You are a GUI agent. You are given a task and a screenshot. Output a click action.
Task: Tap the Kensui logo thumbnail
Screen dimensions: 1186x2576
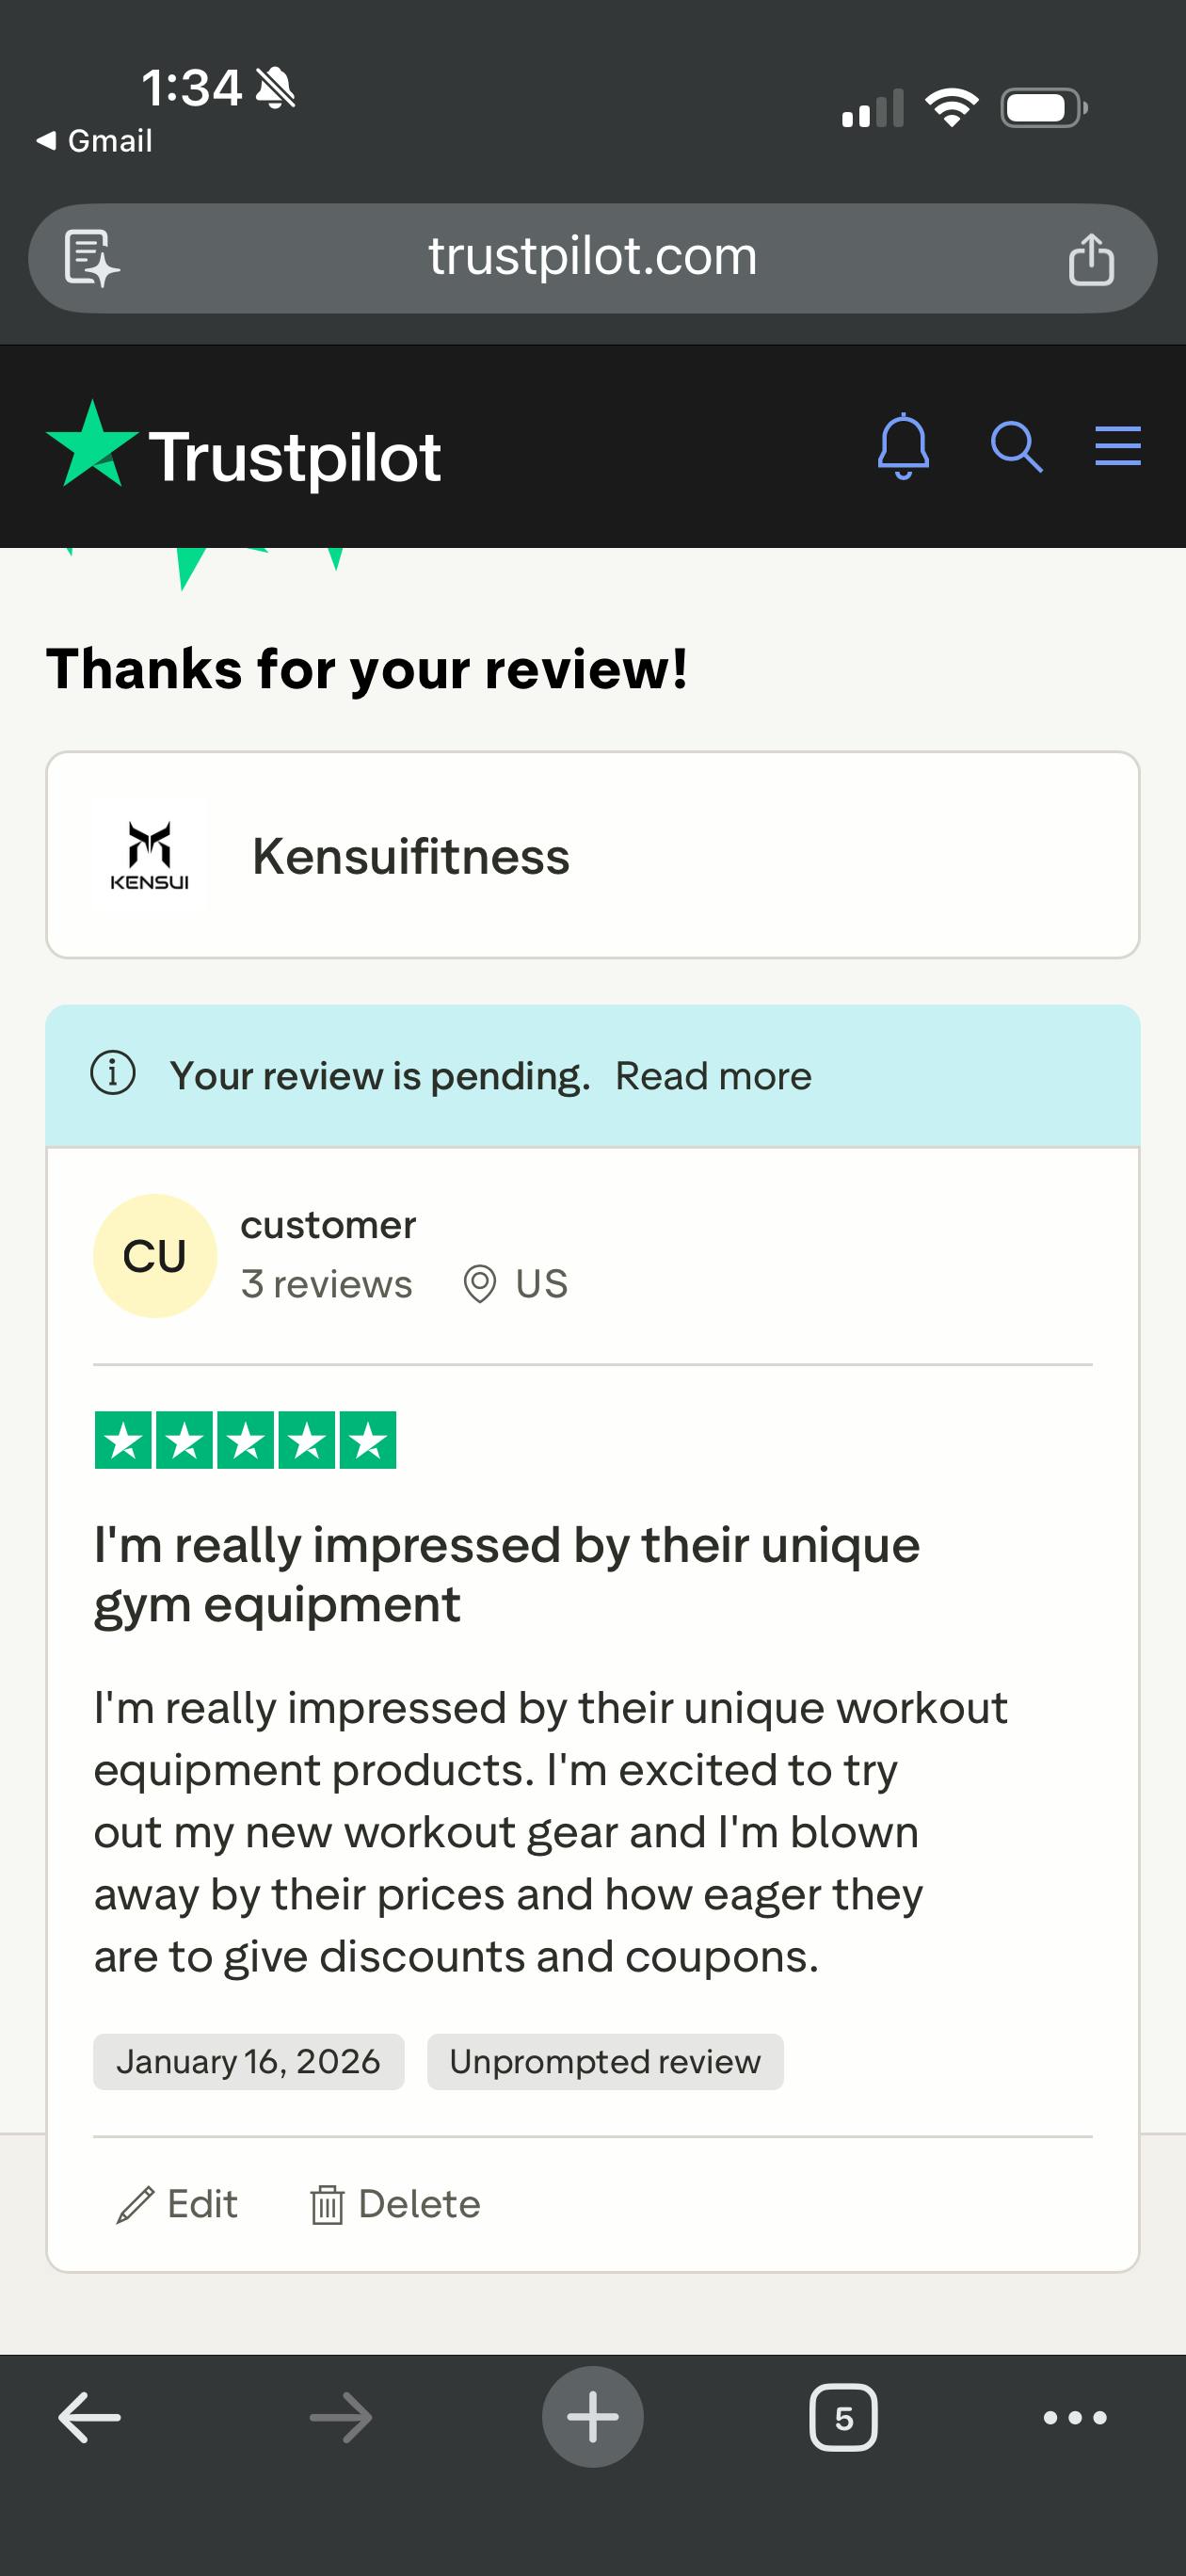coord(150,855)
